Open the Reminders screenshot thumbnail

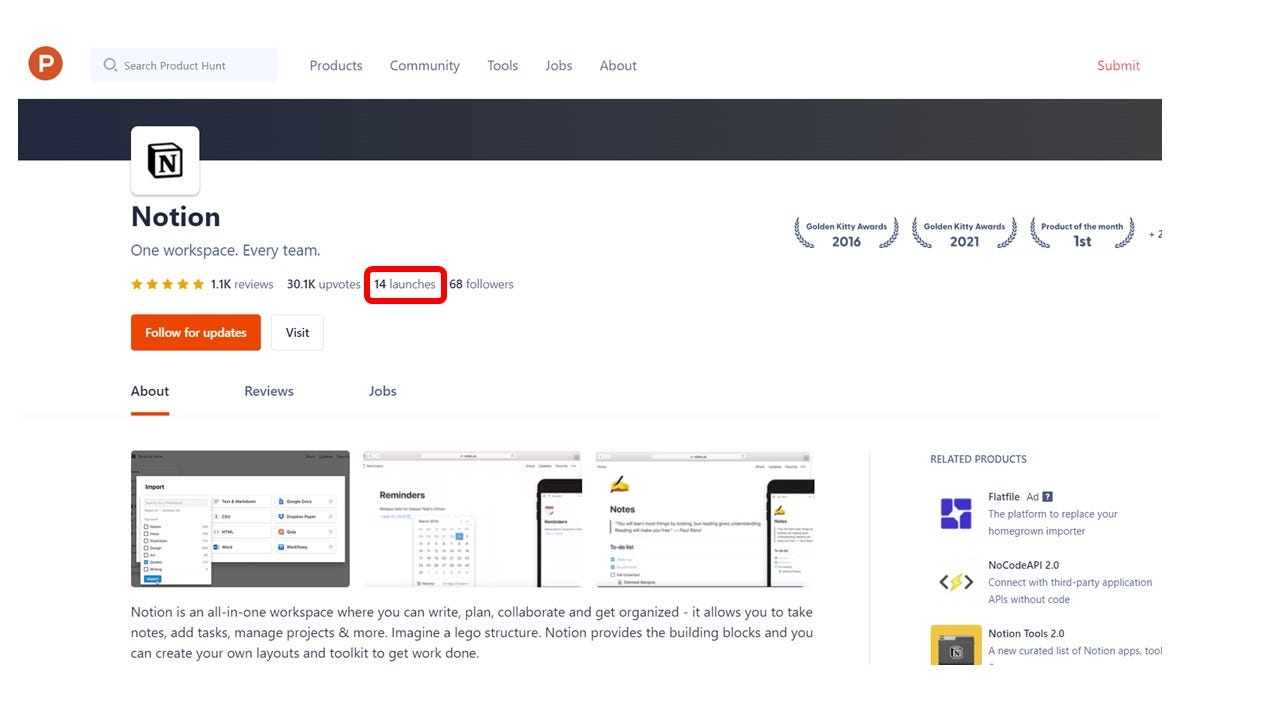(x=472, y=518)
